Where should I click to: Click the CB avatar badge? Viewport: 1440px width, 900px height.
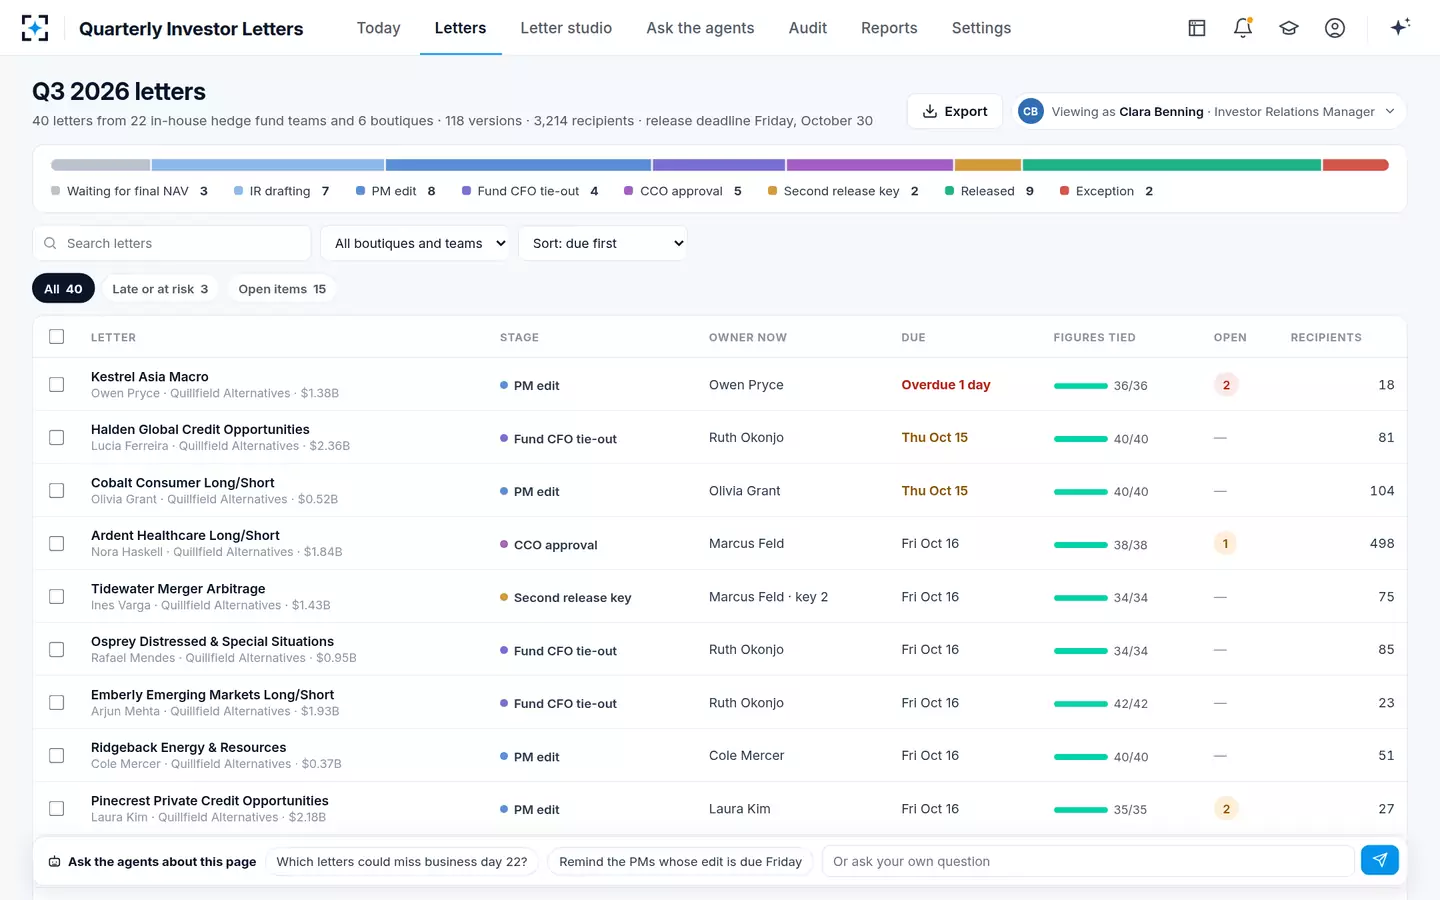[1031, 111]
